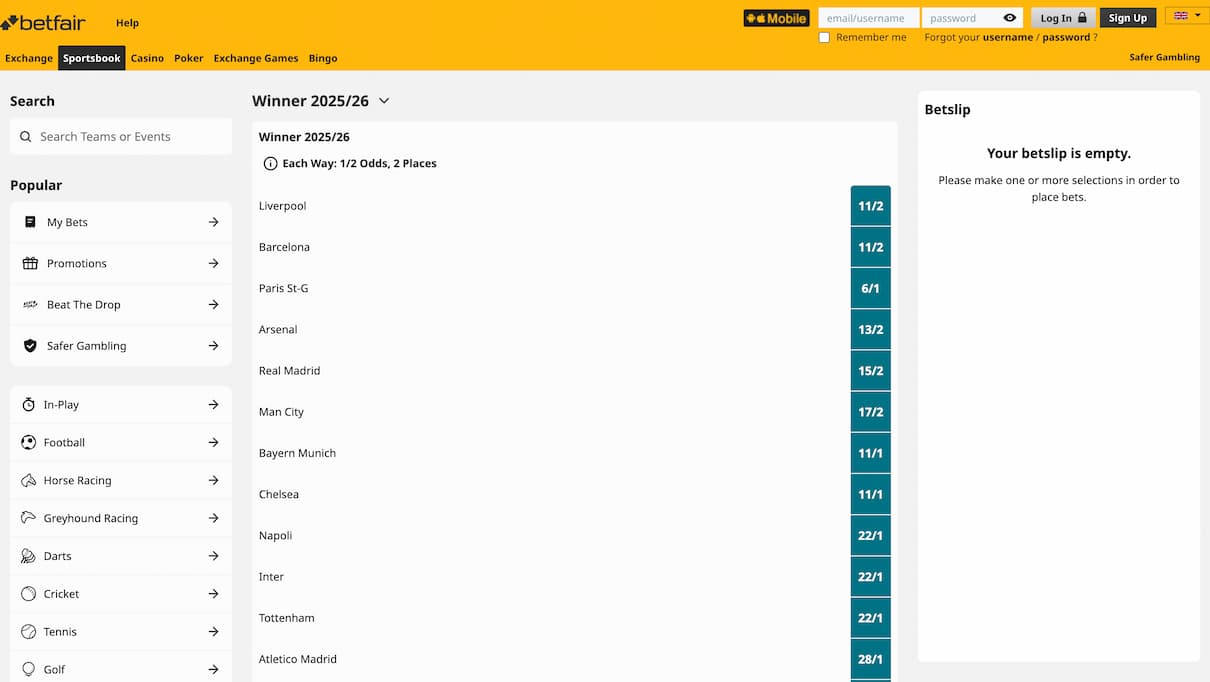This screenshot has width=1210, height=682.
Task: Select the Darts sport icon
Action: (x=28, y=556)
